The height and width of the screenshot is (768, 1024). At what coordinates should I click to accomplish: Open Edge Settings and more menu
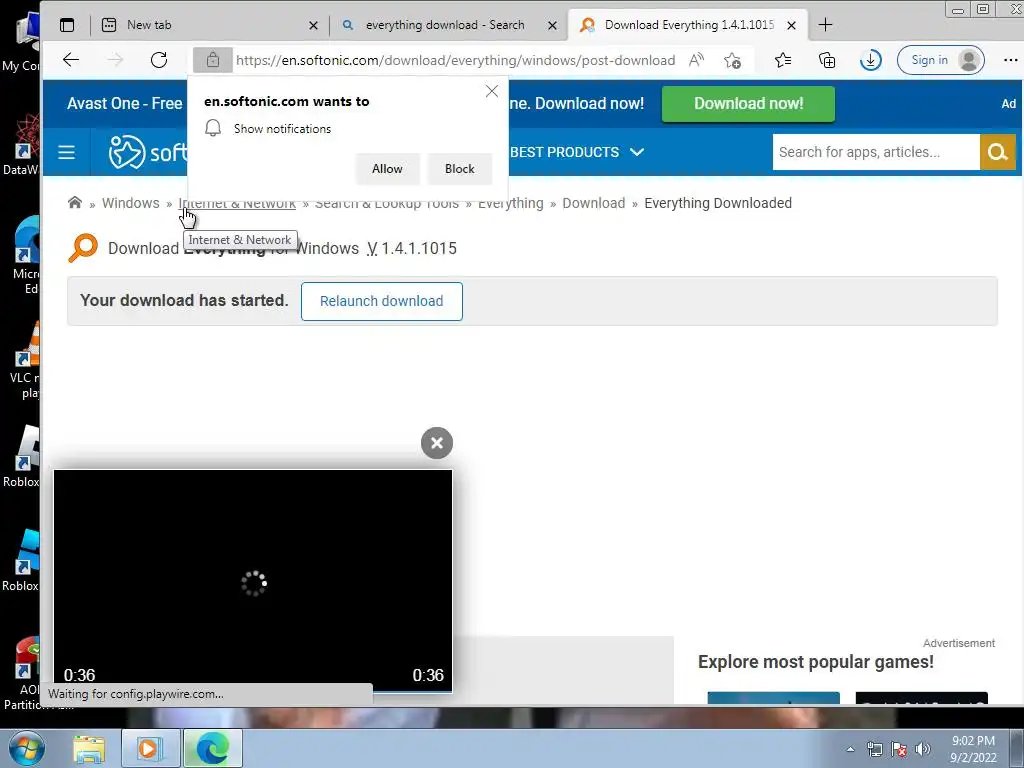tap(1010, 60)
